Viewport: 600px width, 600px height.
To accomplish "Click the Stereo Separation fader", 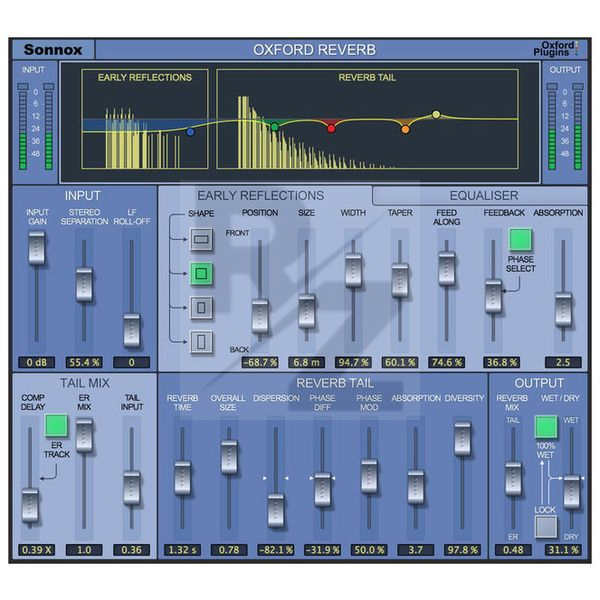I will pos(84,285).
